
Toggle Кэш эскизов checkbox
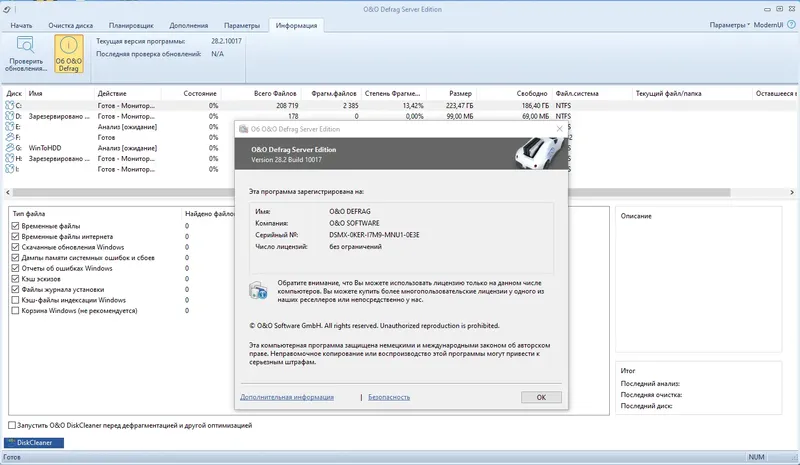15,279
